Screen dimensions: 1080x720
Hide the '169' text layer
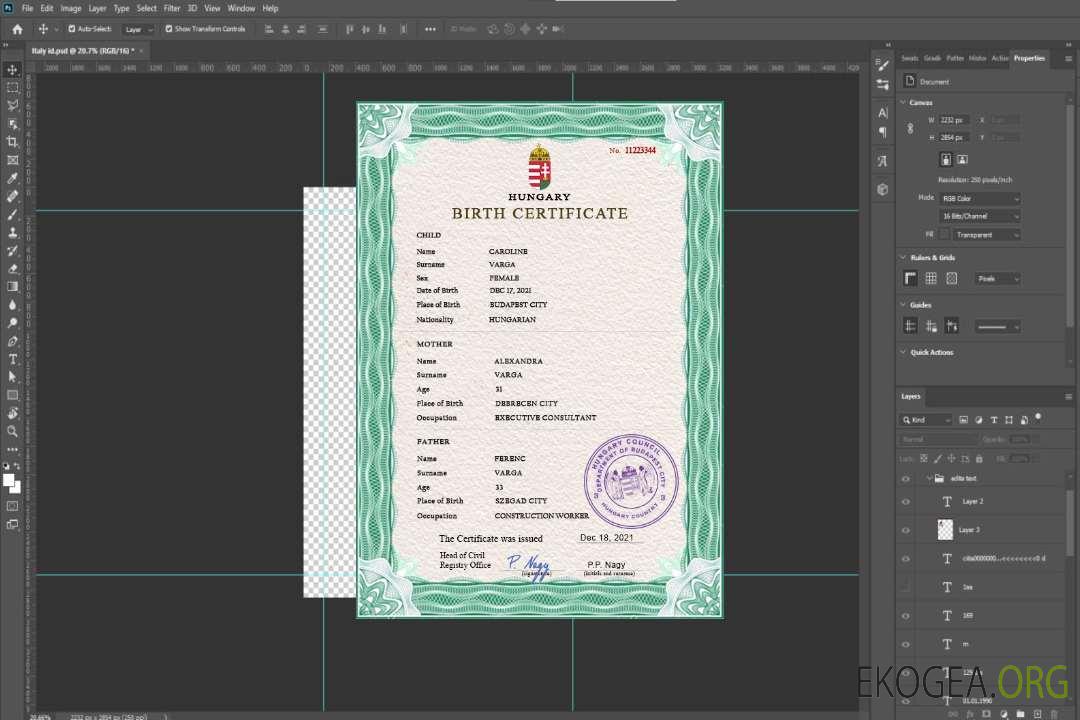point(906,616)
